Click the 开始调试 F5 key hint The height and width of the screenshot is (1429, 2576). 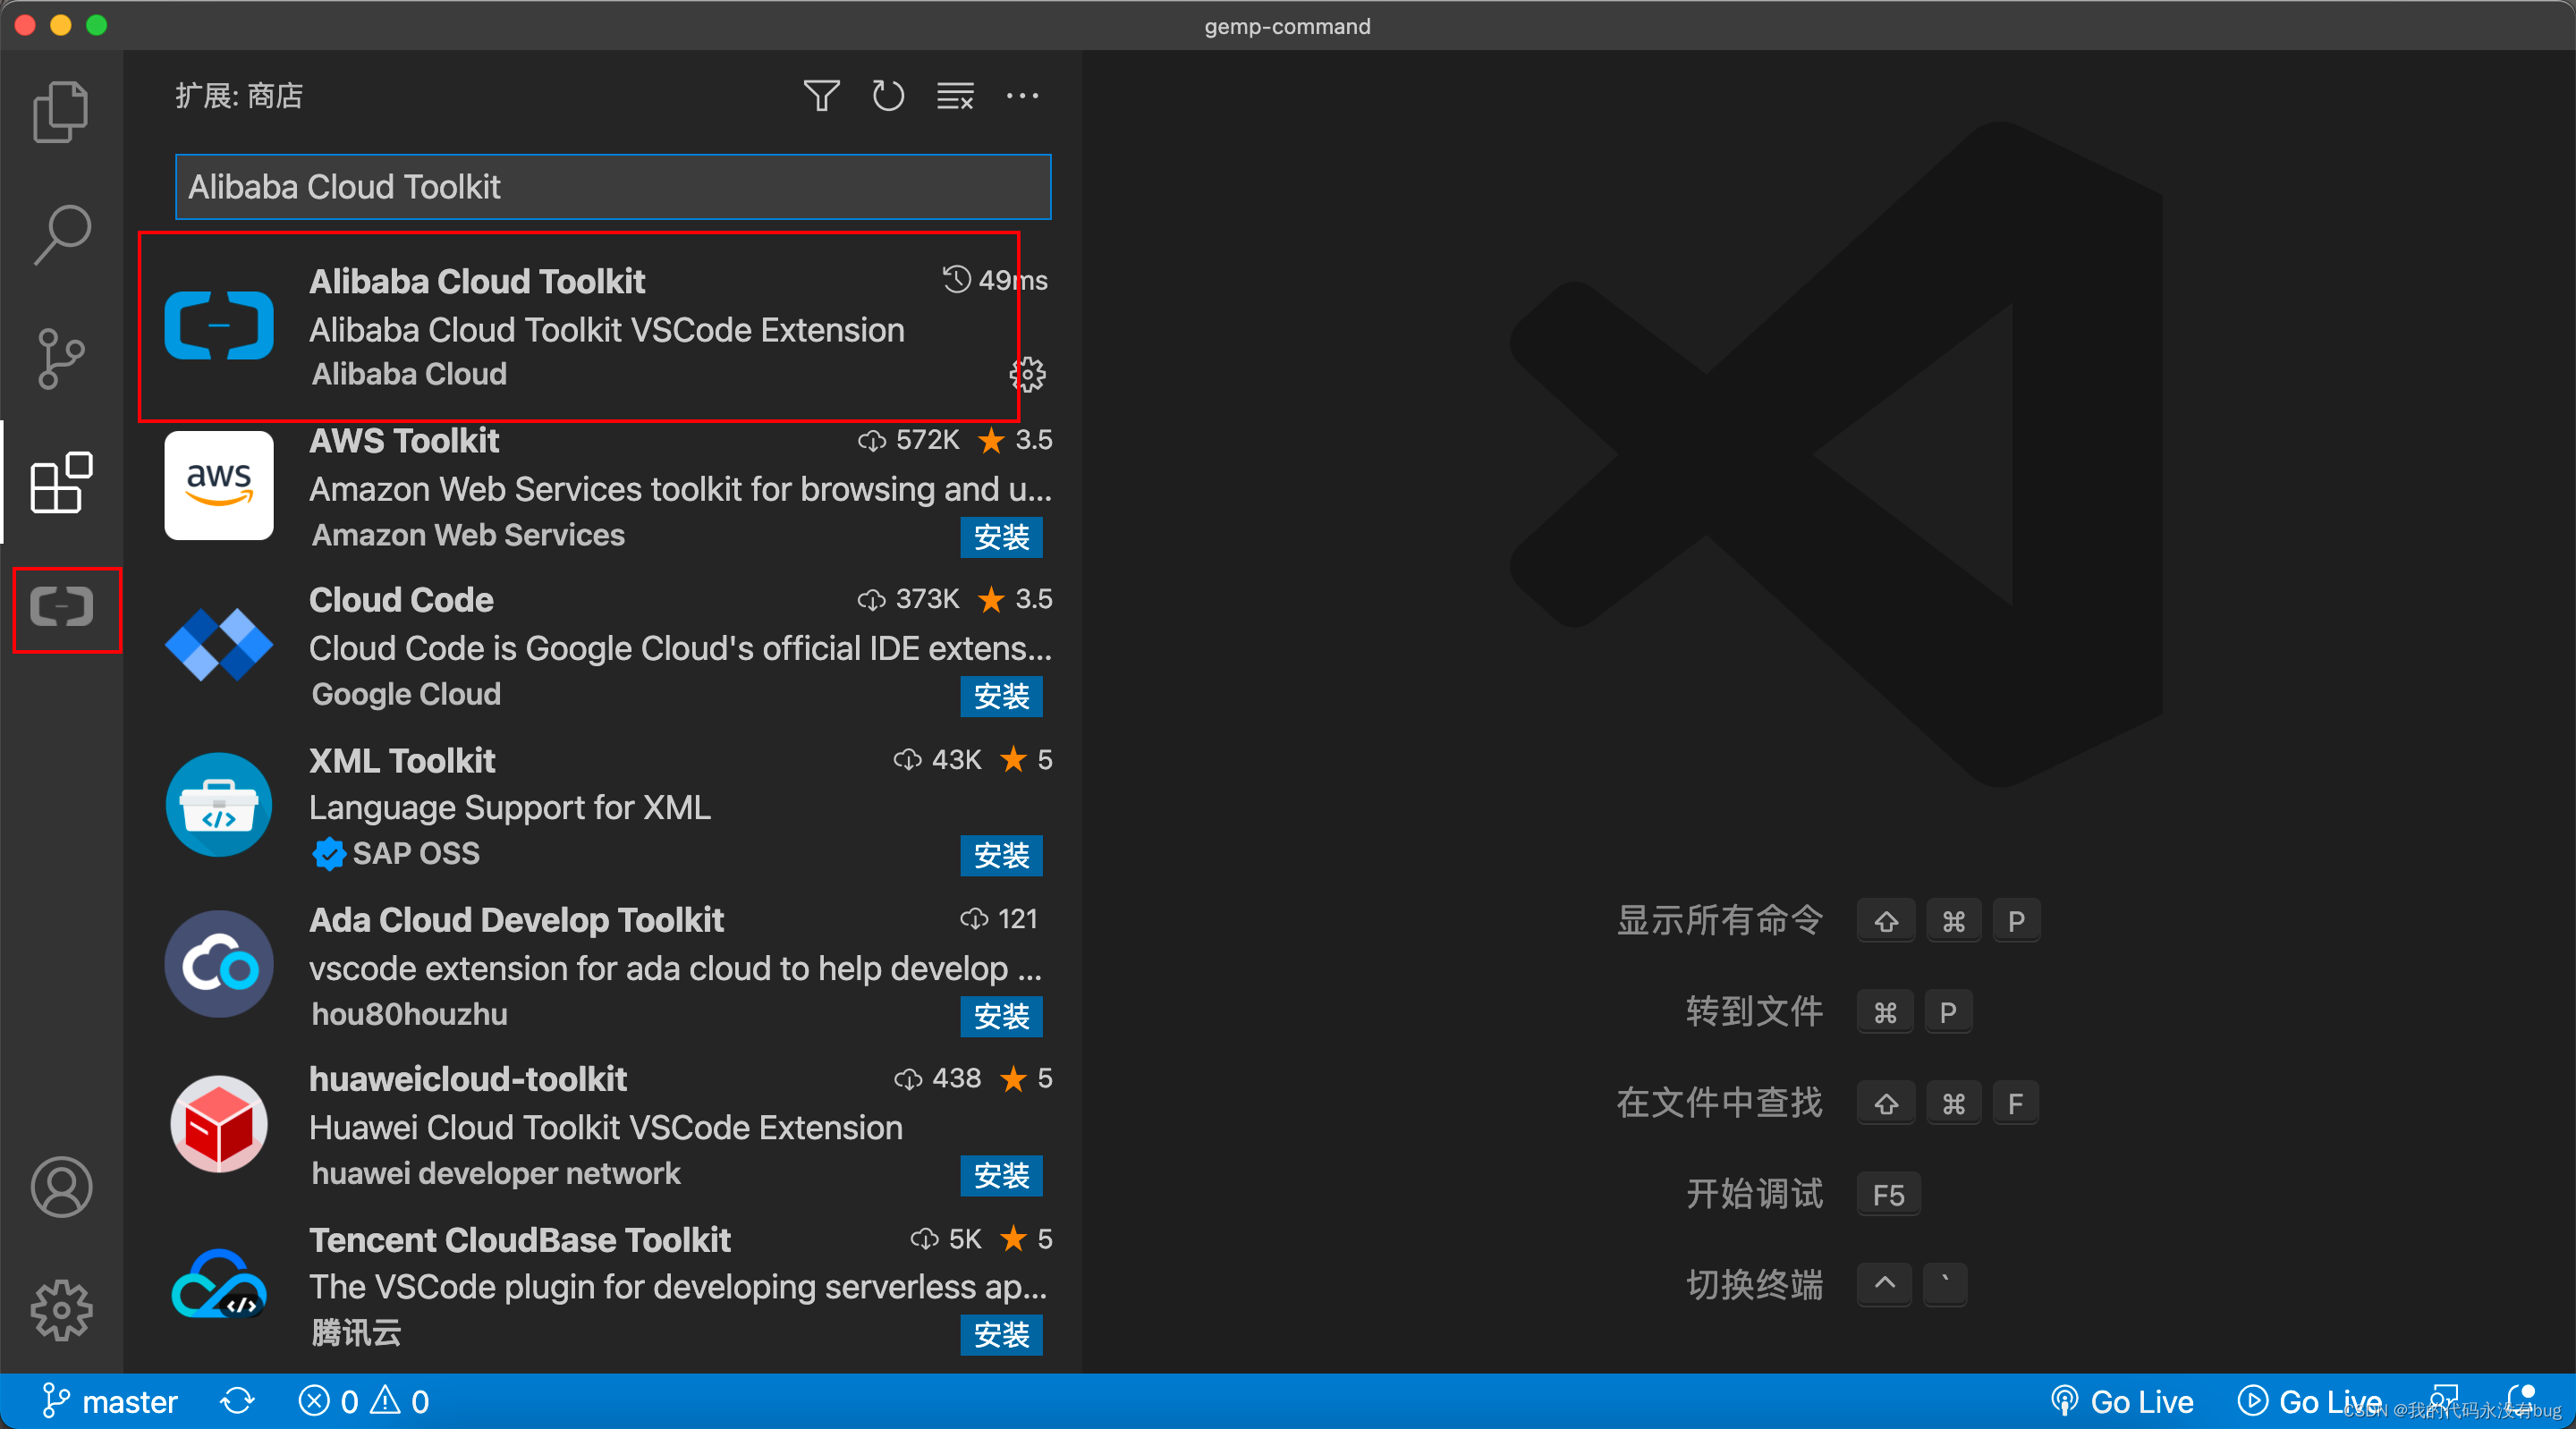[x=1888, y=1195]
